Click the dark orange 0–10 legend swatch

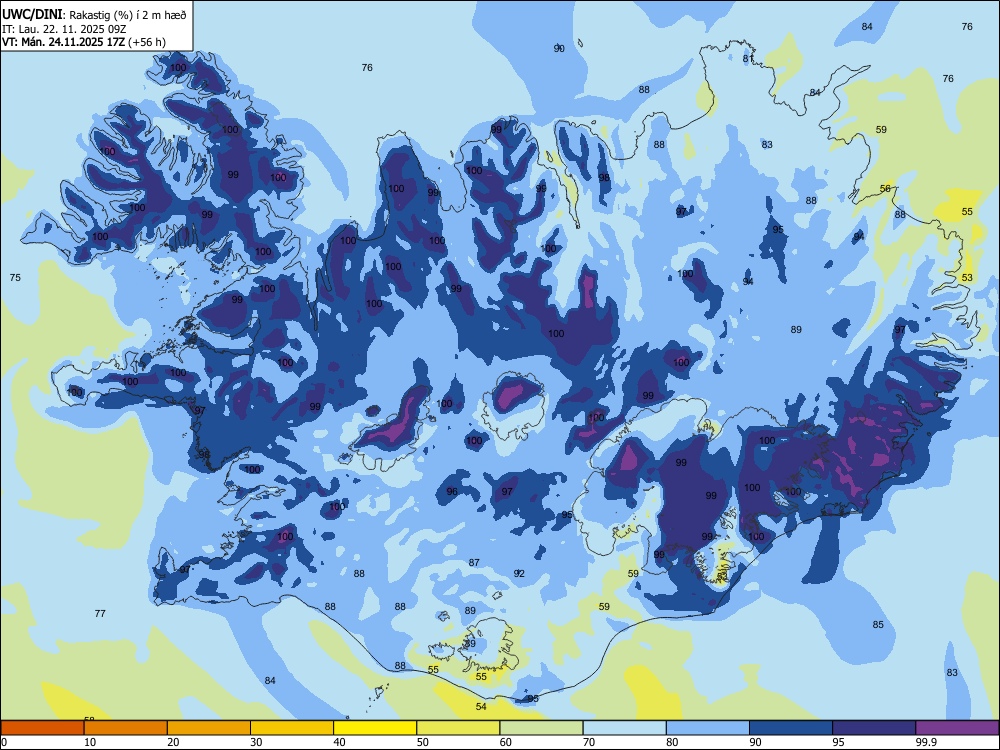(x=42, y=728)
